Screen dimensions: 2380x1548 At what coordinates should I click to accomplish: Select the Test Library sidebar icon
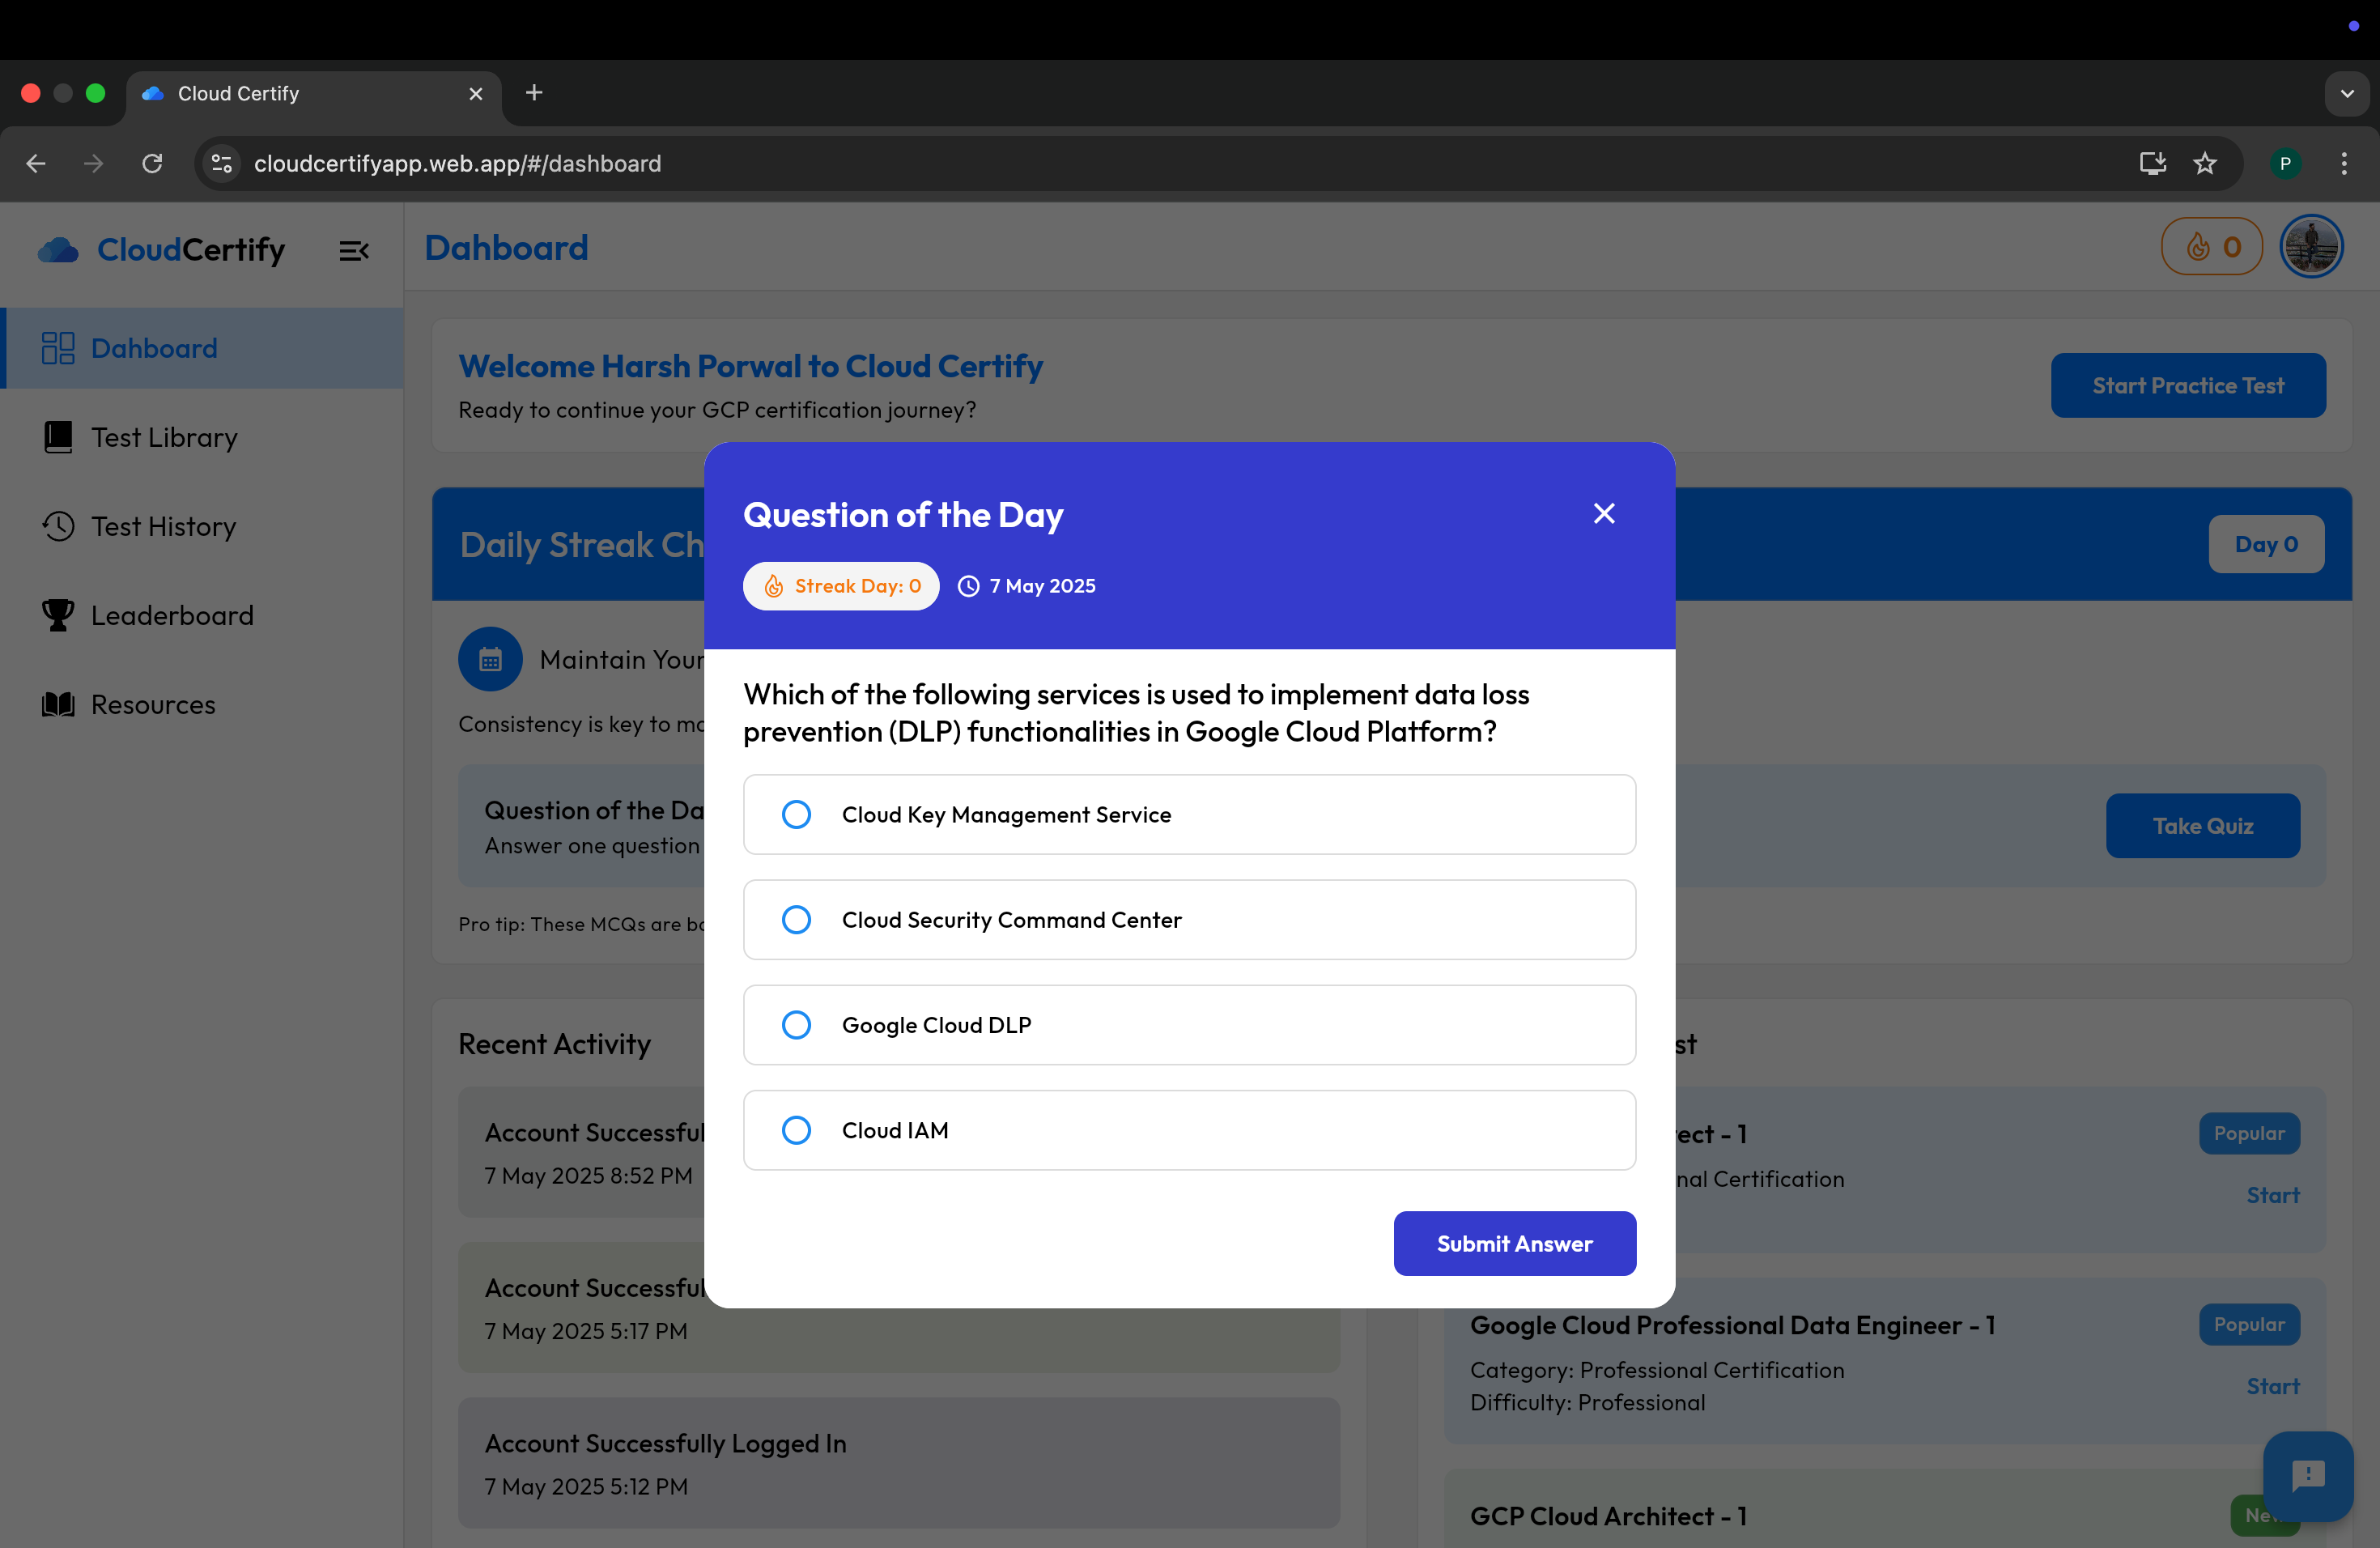pyautogui.click(x=58, y=437)
